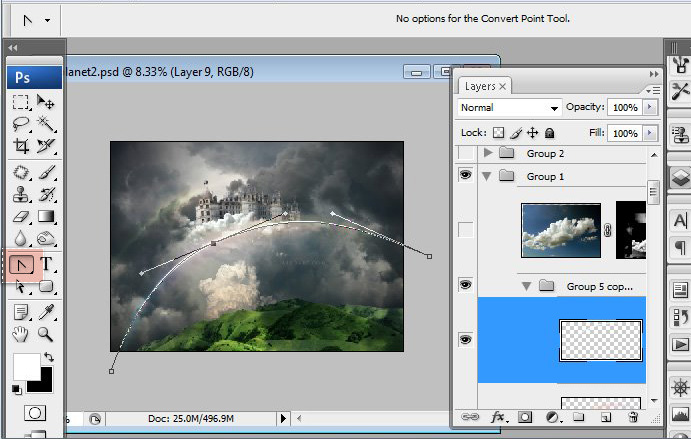The height and width of the screenshot is (439, 691).
Task: Swap foreground and background colors
Action: tap(48, 357)
